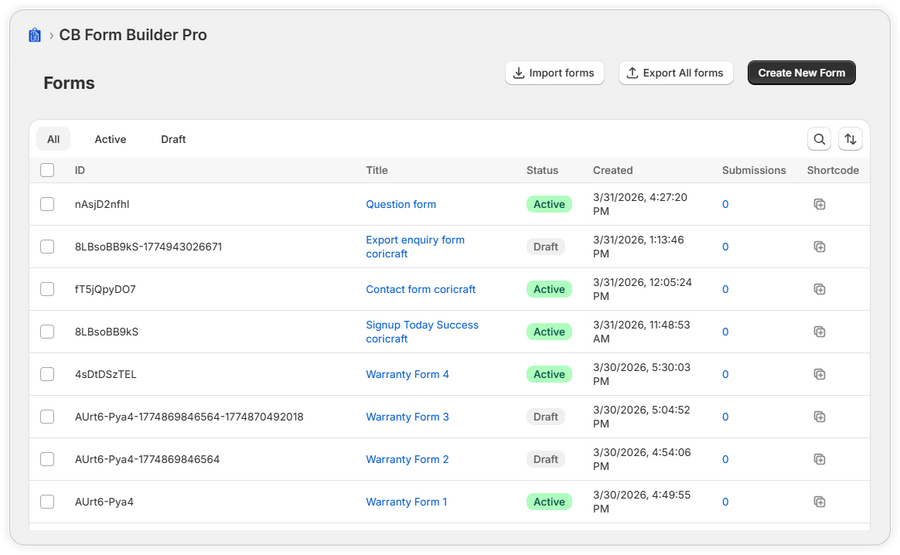Open the Warranty Form 3 link
The image size is (900, 555).
[x=408, y=417]
